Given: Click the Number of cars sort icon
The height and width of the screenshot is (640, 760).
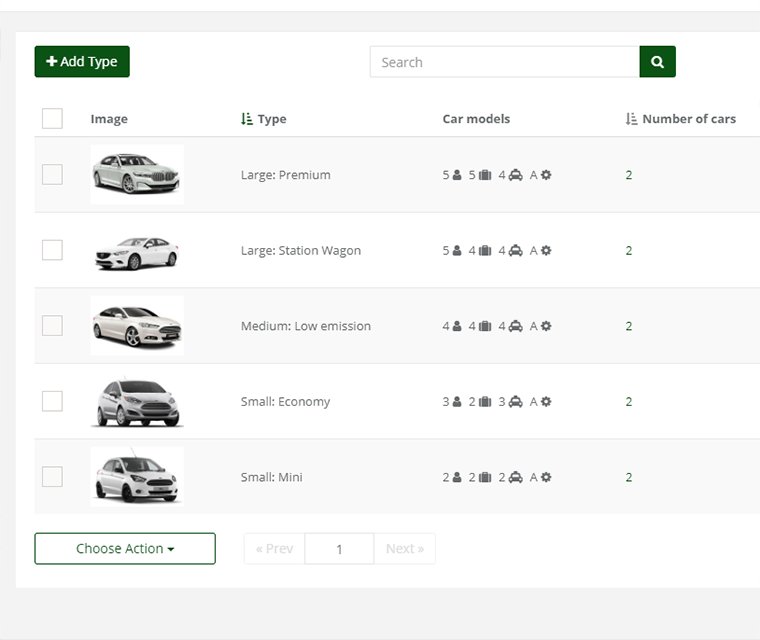Looking at the screenshot, I should [x=631, y=119].
